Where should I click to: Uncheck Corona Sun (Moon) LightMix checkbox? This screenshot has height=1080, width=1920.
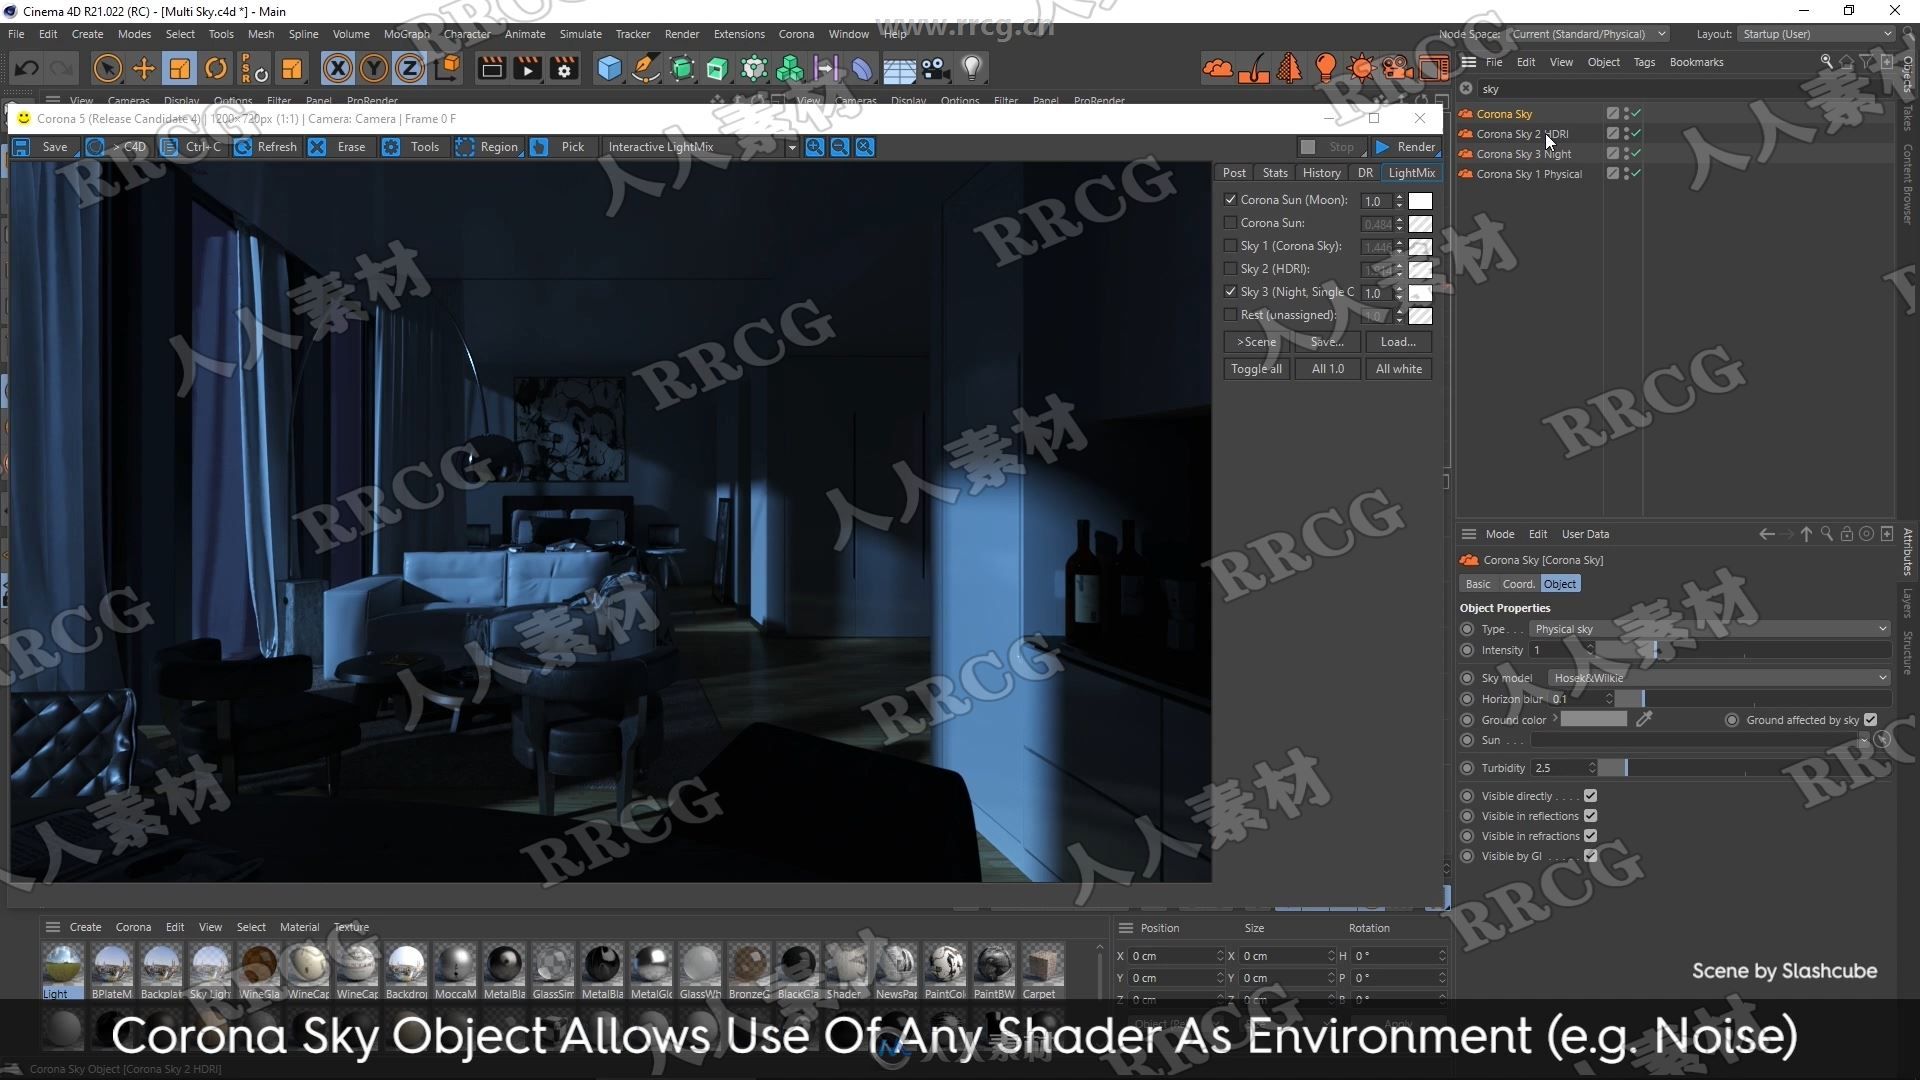tap(1230, 200)
